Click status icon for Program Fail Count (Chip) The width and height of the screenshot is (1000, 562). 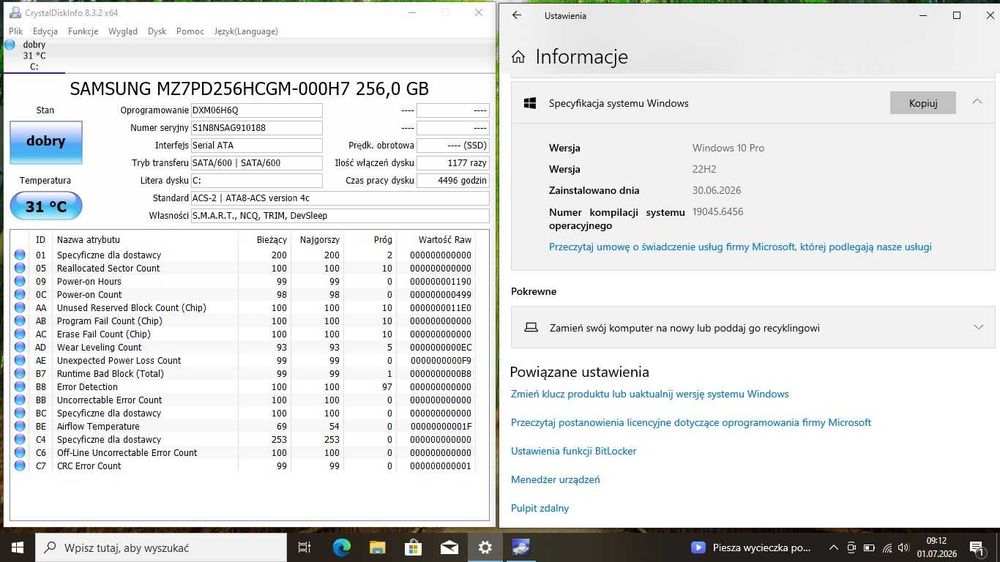click(20, 321)
